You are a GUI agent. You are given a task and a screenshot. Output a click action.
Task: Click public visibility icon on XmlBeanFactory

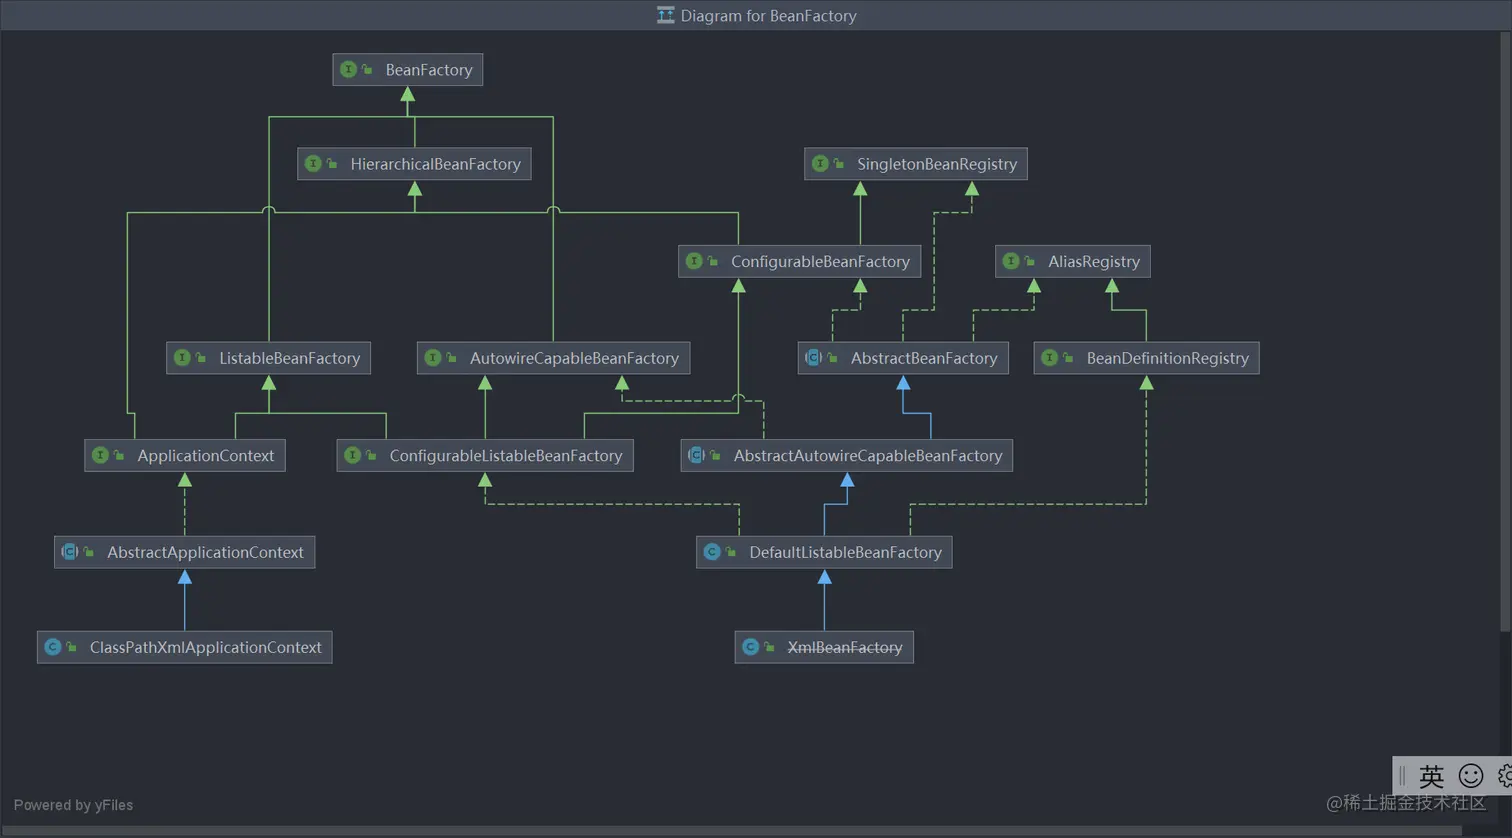coord(769,647)
